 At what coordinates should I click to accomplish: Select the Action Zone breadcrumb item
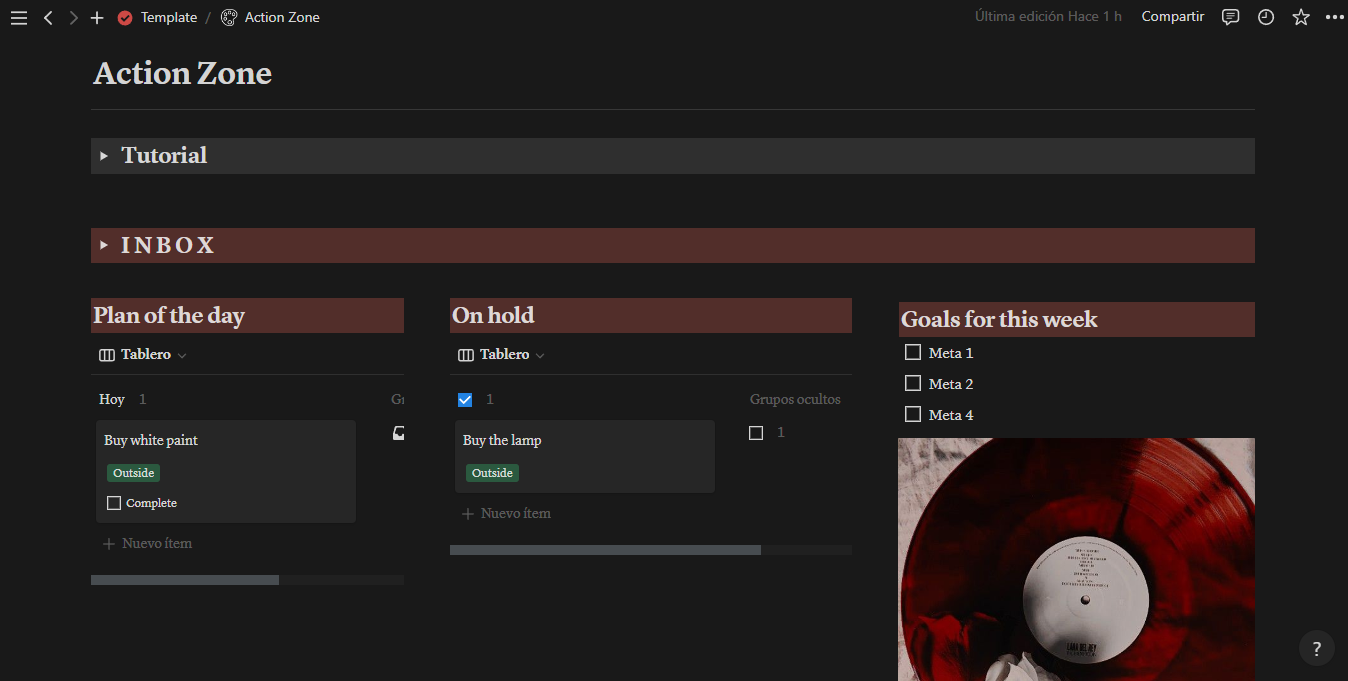point(283,17)
